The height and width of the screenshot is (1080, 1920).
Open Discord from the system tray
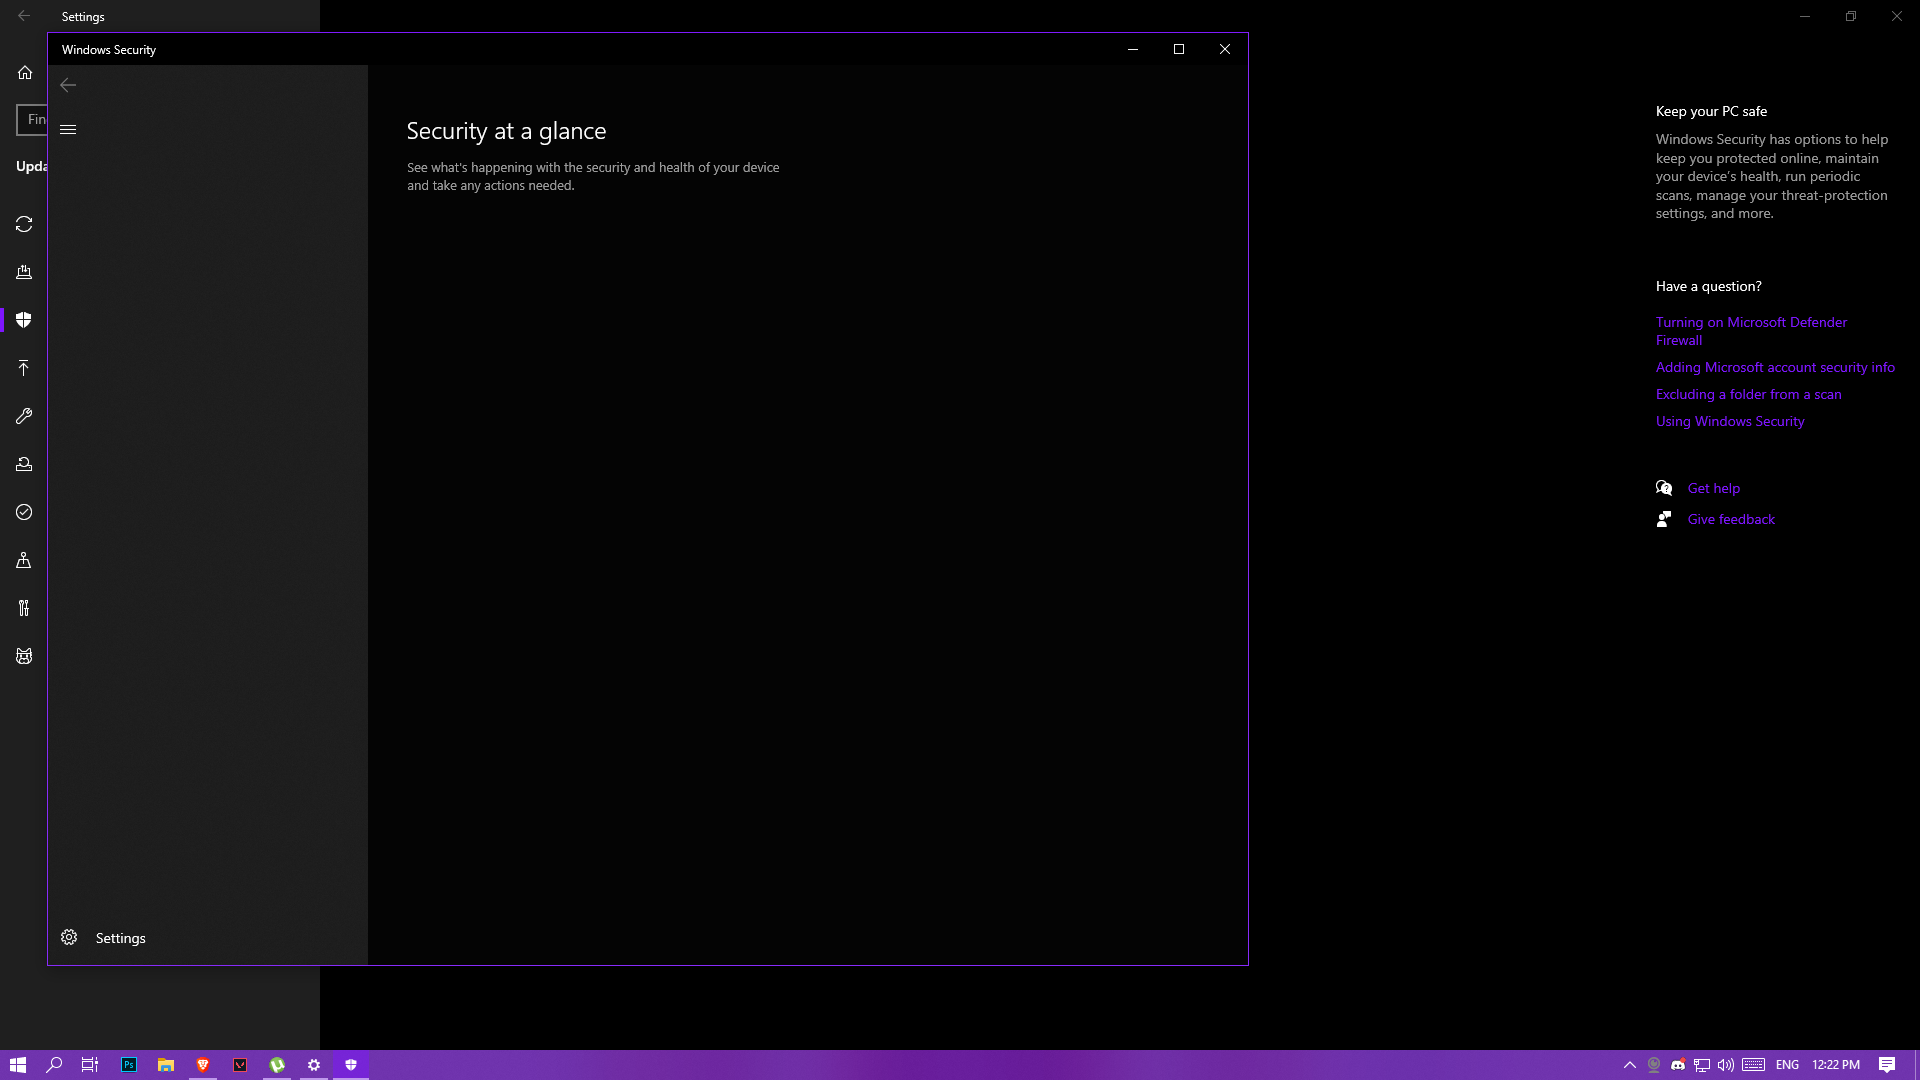tap(1678, 1065)
